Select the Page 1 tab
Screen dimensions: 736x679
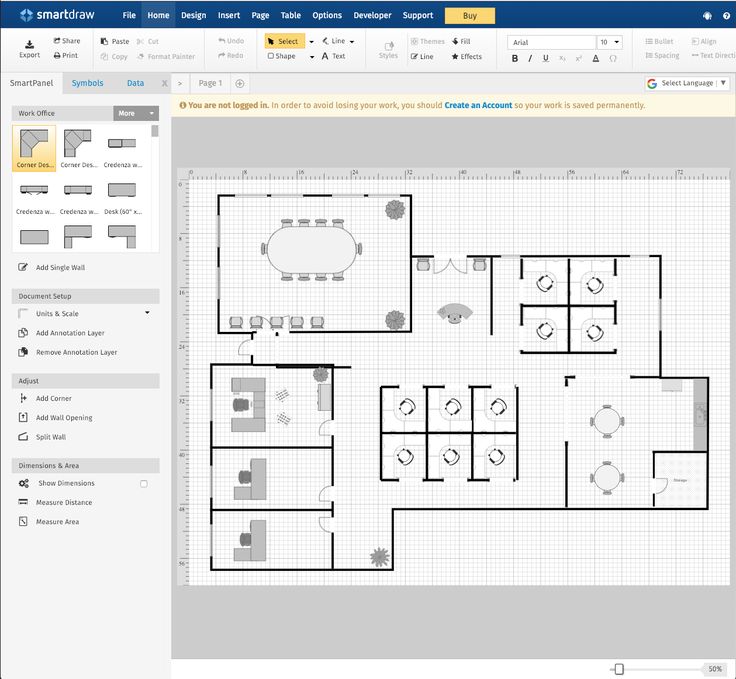(210, 83)
